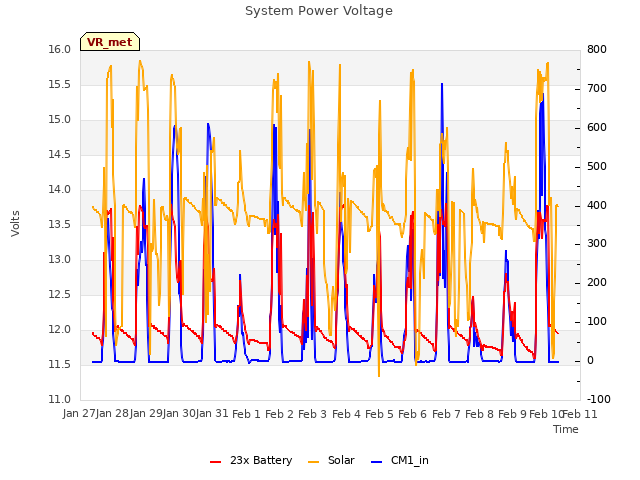Toggle the CM1_in legend entry
The height and width of the screenshot is (480, 640).
[400, 460]
